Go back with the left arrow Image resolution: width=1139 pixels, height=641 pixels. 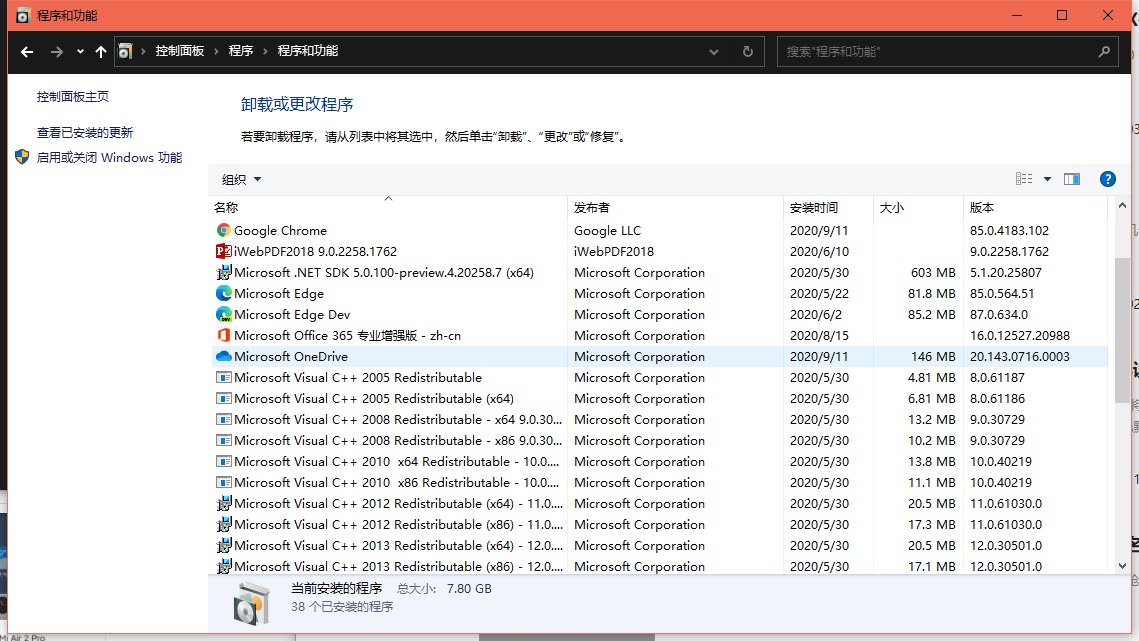27,52
